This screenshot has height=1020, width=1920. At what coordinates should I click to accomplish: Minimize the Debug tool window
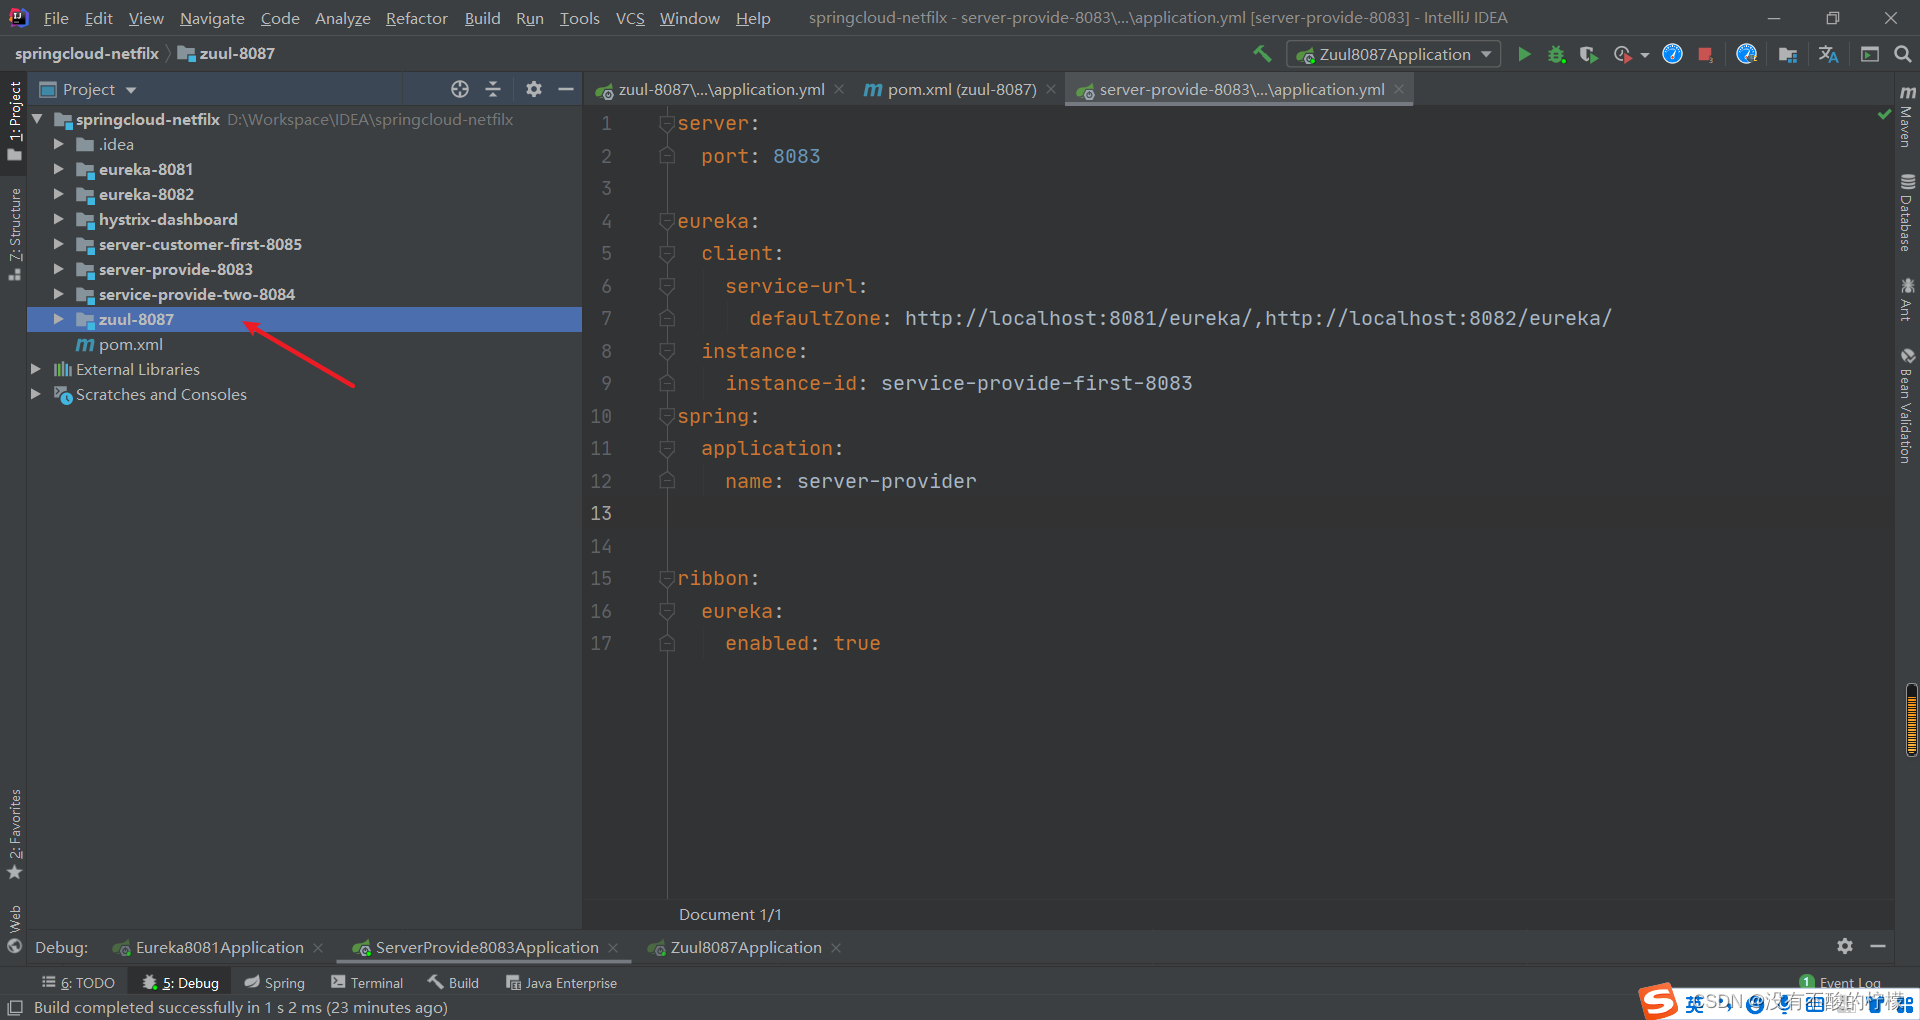pyautogui.click(x=1878, y=946)
